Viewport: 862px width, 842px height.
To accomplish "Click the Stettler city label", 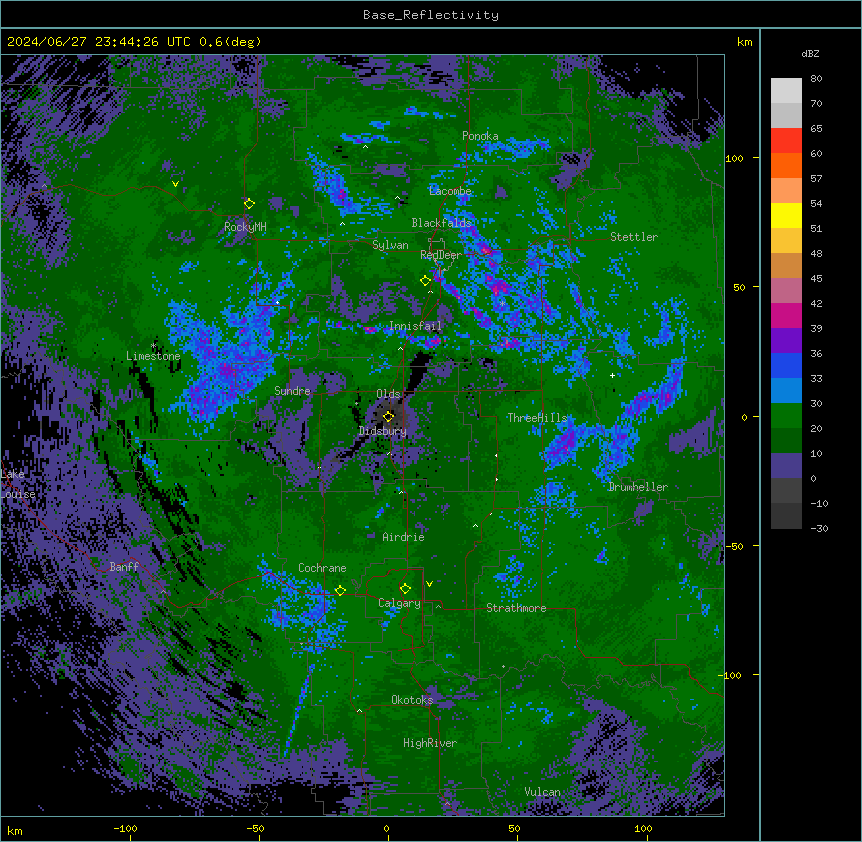I will (634, 237).
